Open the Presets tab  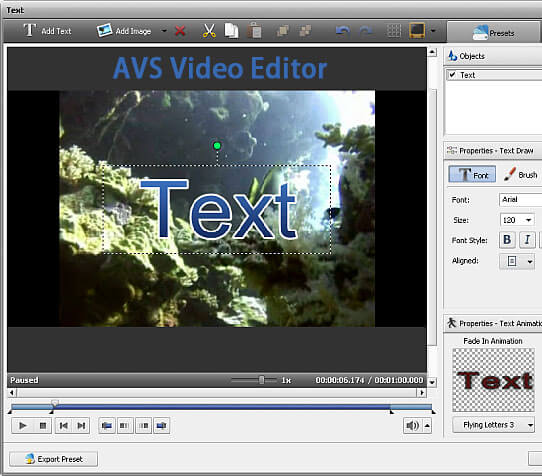coord(494,33)
